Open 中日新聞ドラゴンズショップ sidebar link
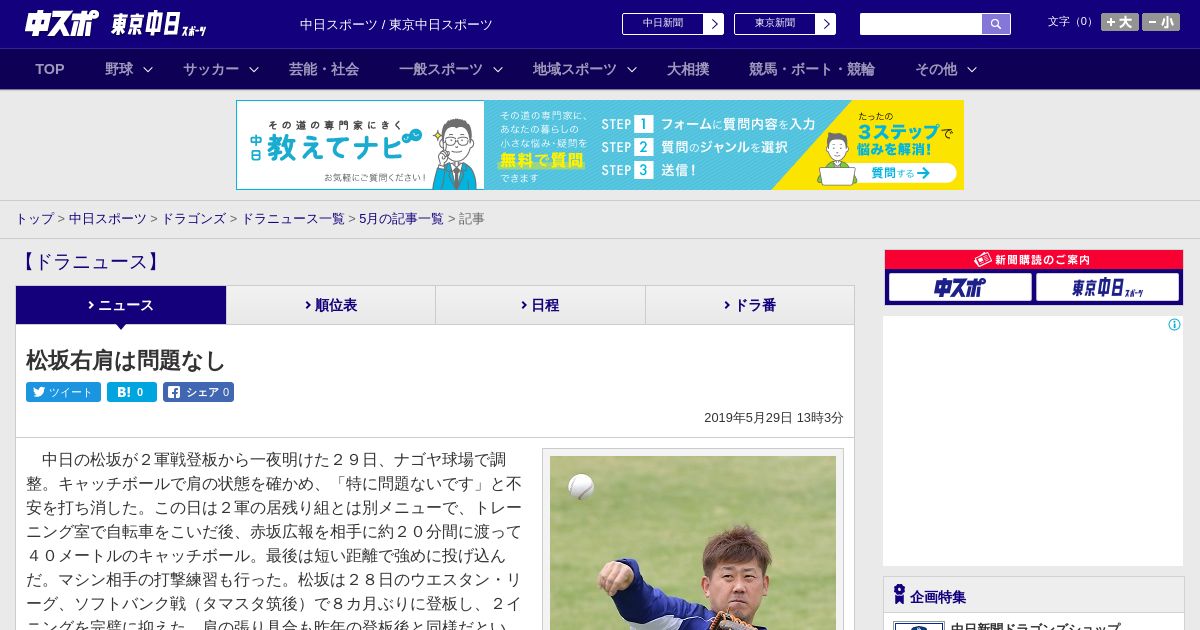 point(1035,627)
